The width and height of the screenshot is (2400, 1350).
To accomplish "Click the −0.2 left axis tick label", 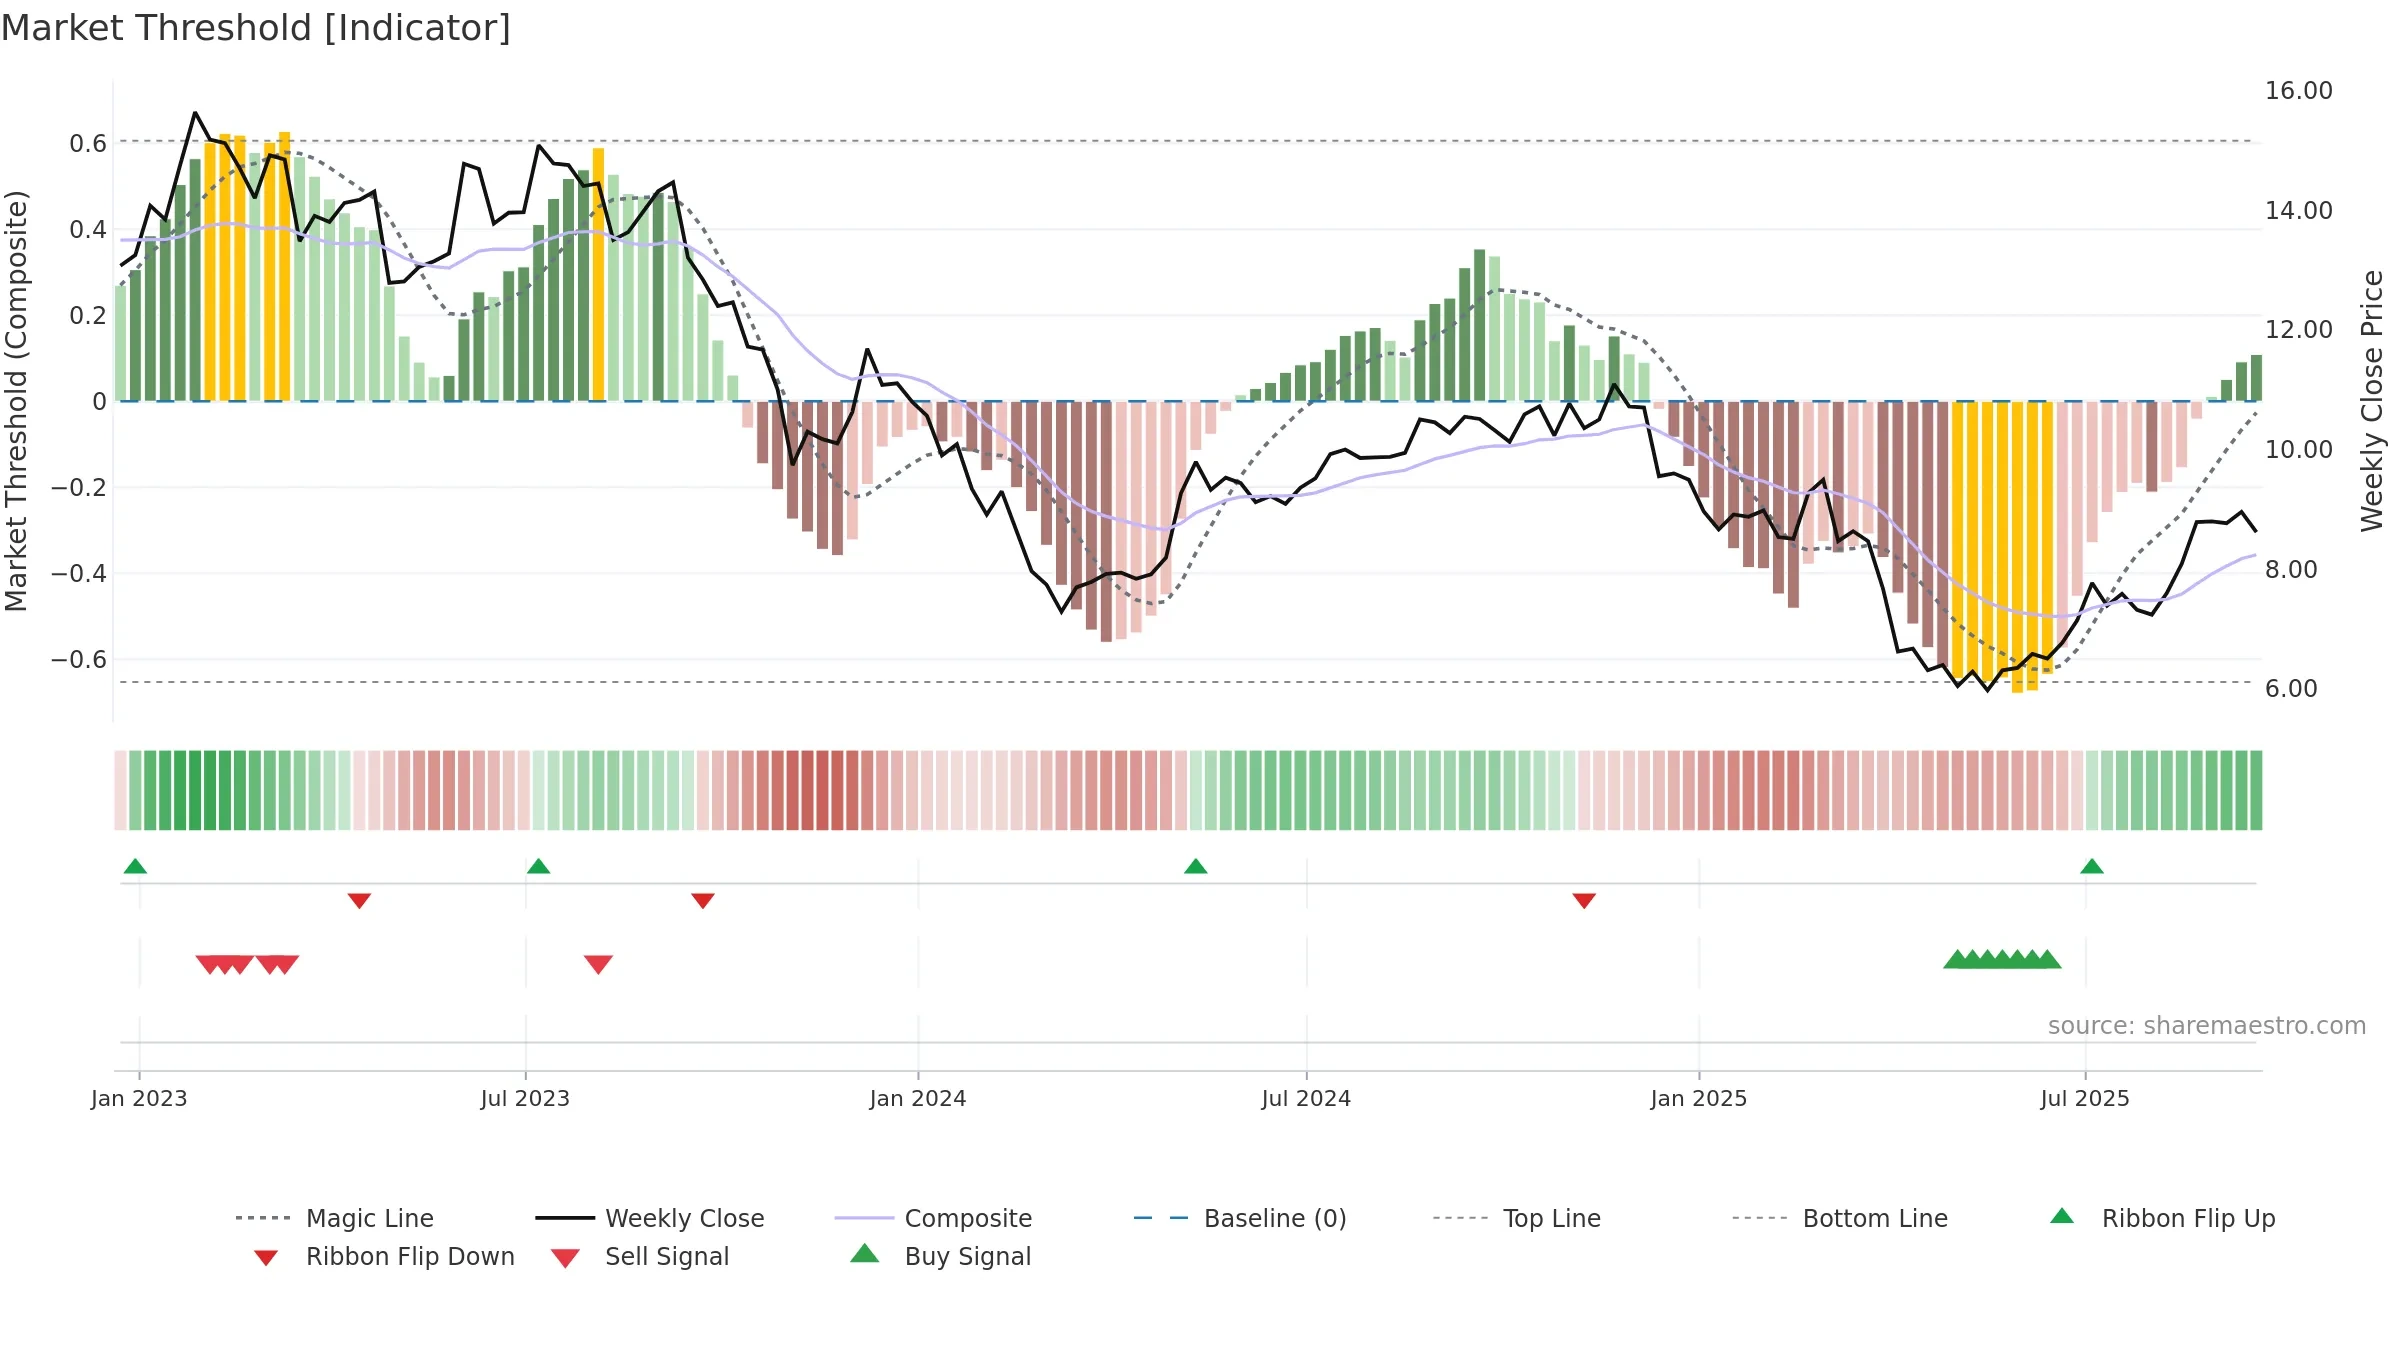I will click(x=79, y=488).
